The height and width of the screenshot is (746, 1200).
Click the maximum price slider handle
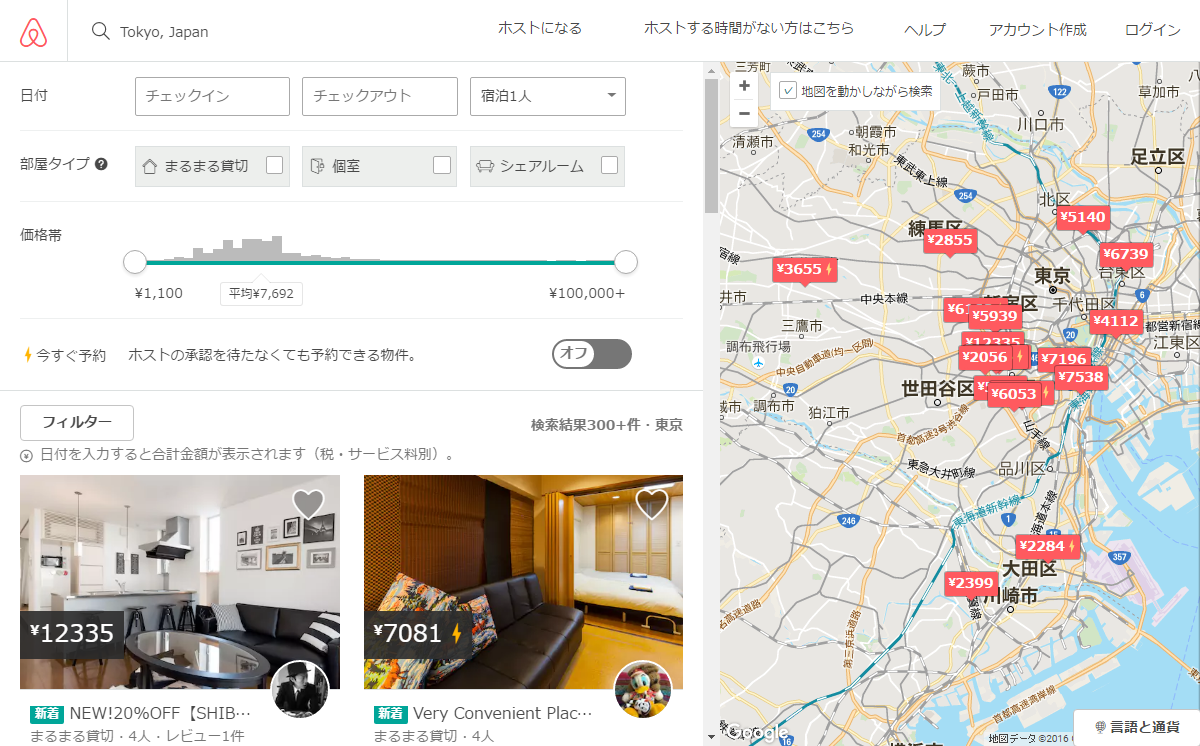(626, 262)
